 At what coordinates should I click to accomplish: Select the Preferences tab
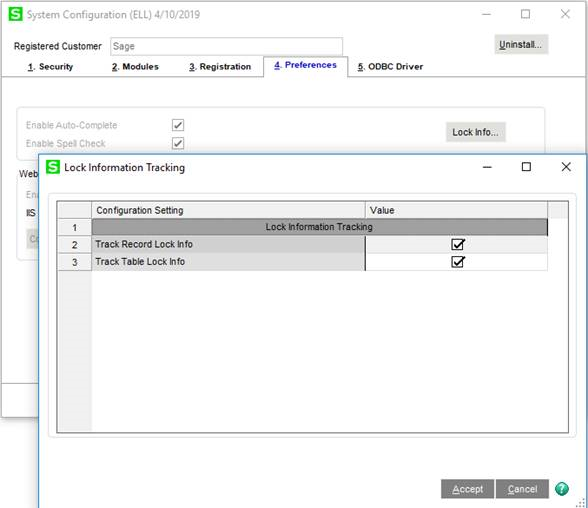click(306, 66)
